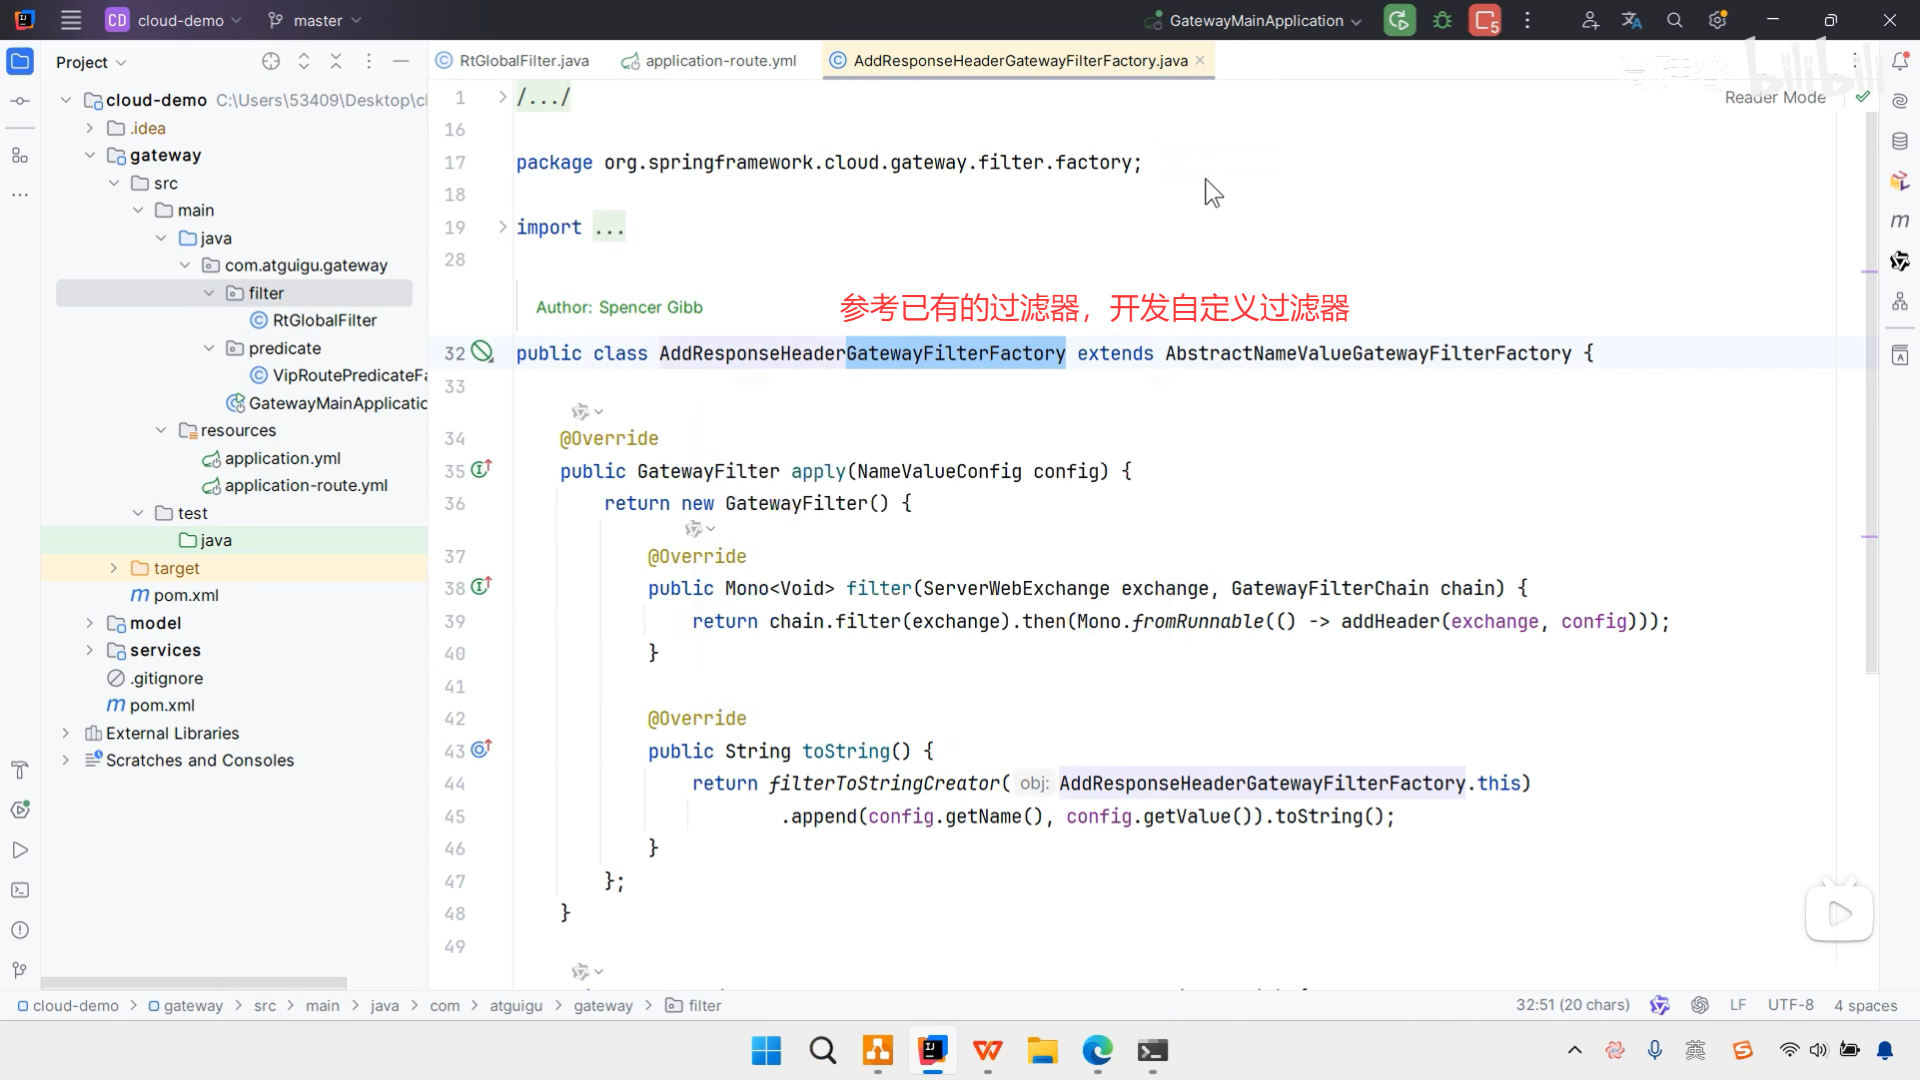Open the Git tool window icon

click(20, 970)
